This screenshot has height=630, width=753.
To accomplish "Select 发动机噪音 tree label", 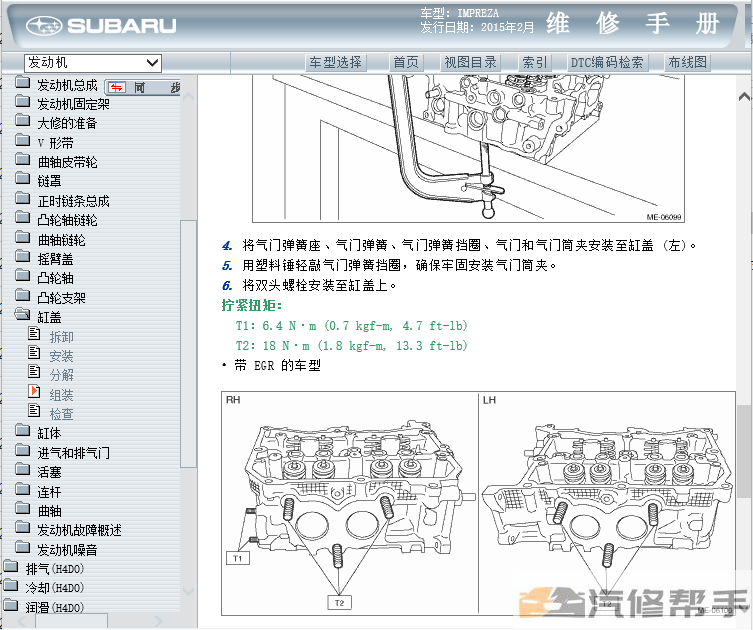I will coord(67,550).
